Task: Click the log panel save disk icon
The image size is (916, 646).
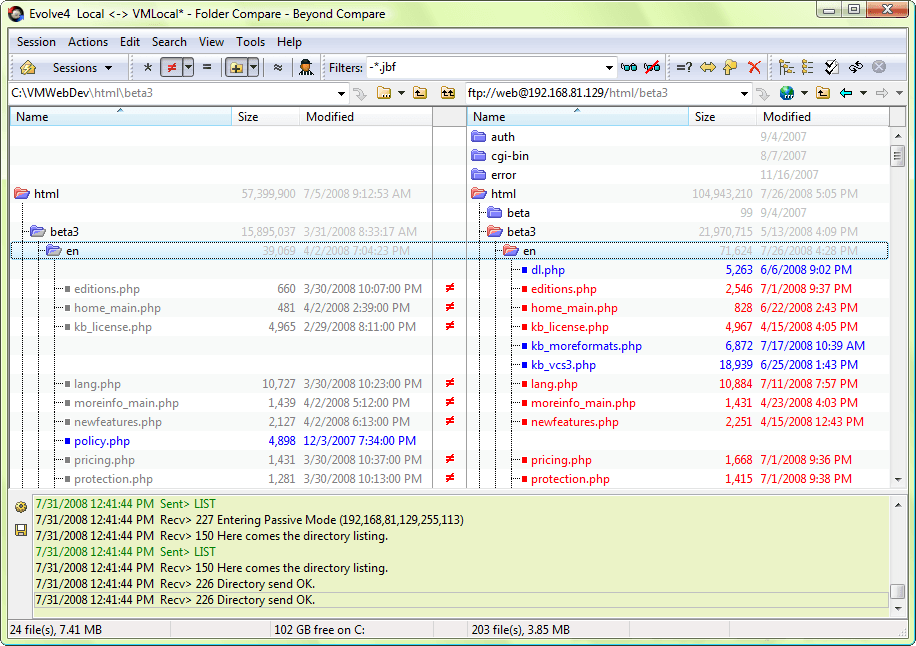Action: click(21, 530)
